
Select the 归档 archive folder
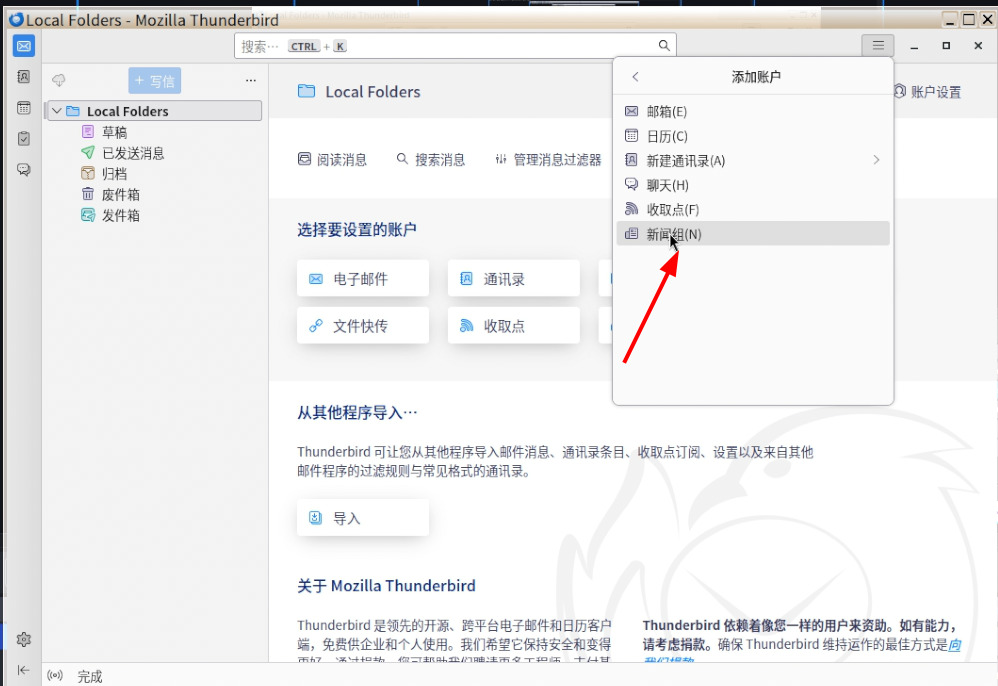coord(105,174)
